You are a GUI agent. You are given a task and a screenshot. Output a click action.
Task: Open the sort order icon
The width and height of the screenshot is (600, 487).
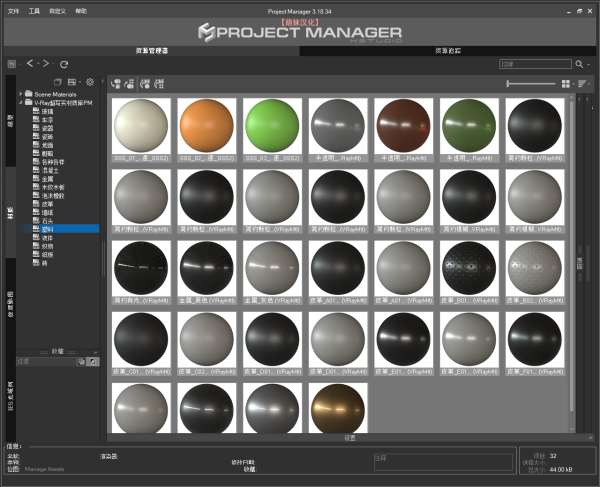pos(582,84)
